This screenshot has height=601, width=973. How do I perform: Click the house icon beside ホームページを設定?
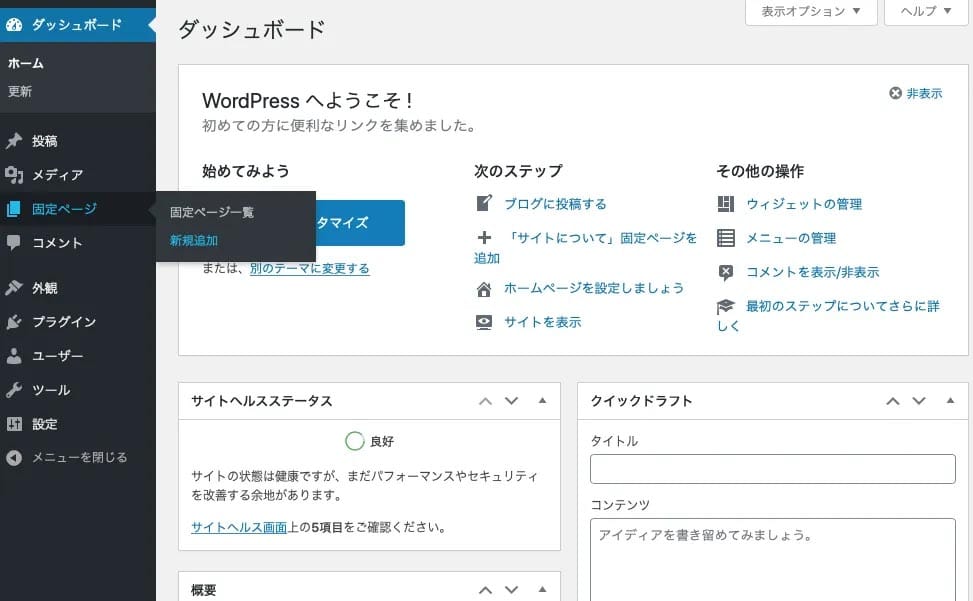click(484, 289)
